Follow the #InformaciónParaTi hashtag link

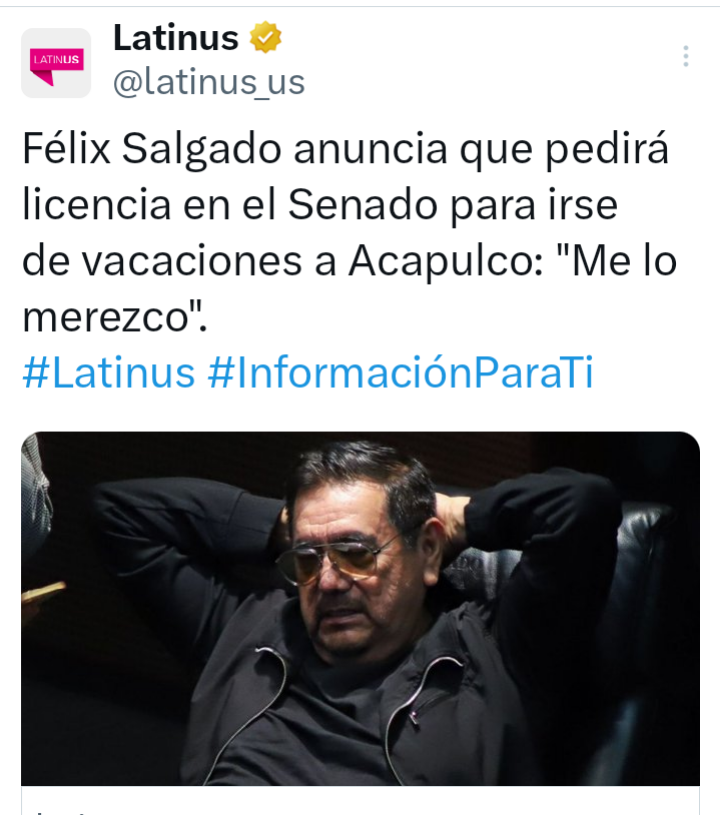click(x=400, y=372)
